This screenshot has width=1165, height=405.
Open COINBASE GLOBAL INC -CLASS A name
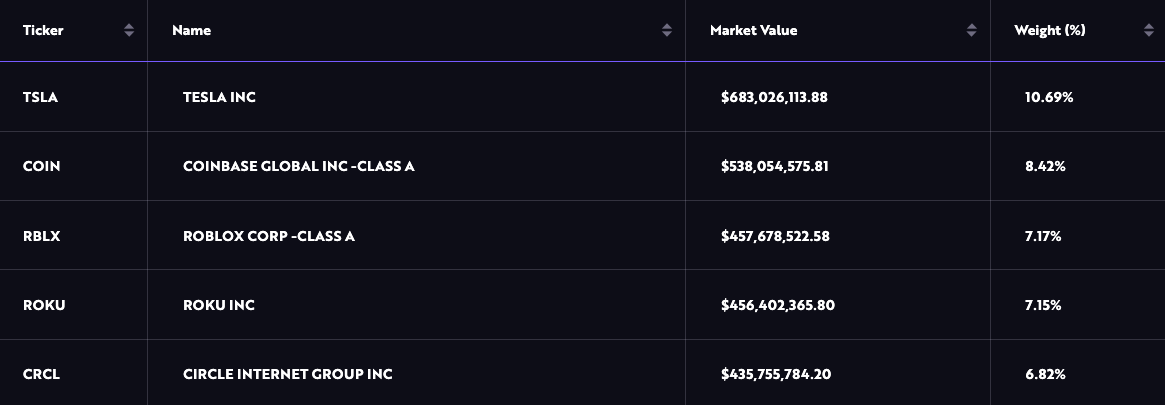pyautogui.click(x=298, y=167)
